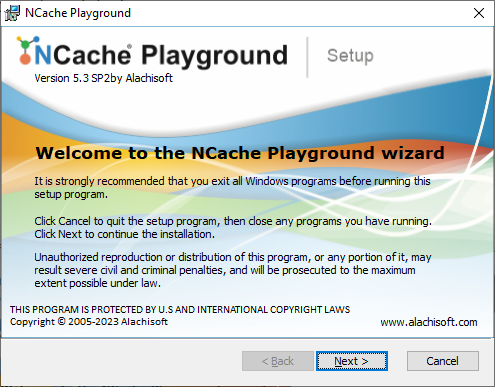
Task: Click the 'Version 5.3 SP2by Alachisoft' text
Action: 103,78
